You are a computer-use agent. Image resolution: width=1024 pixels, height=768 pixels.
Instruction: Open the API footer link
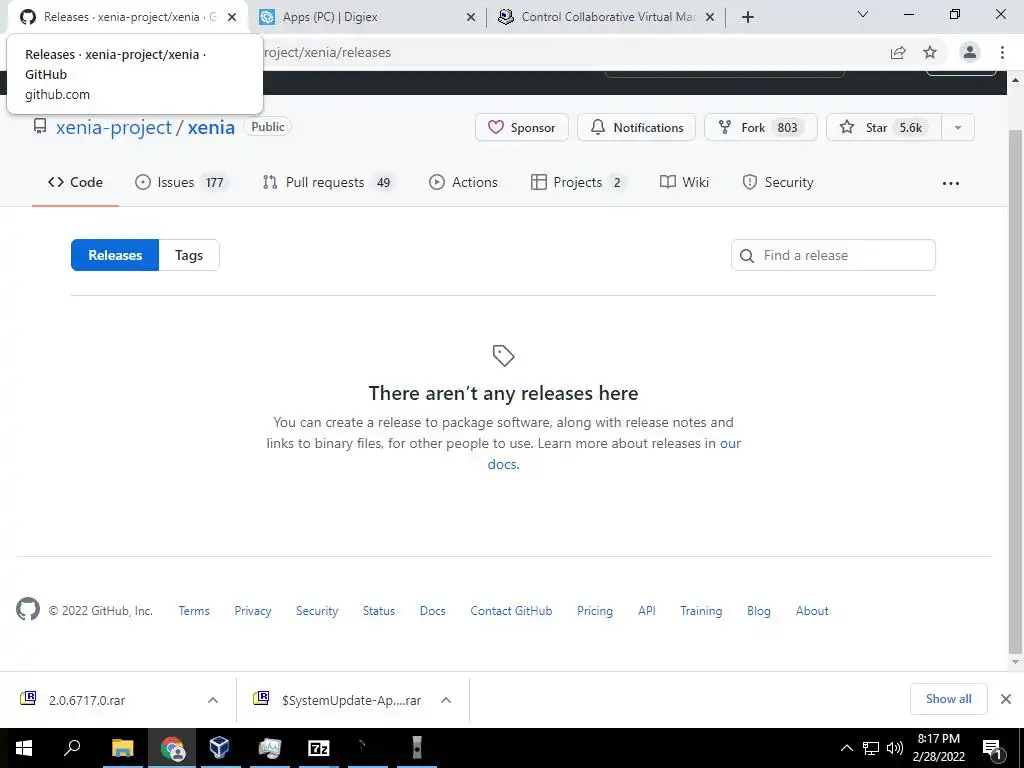click(647, 611)
